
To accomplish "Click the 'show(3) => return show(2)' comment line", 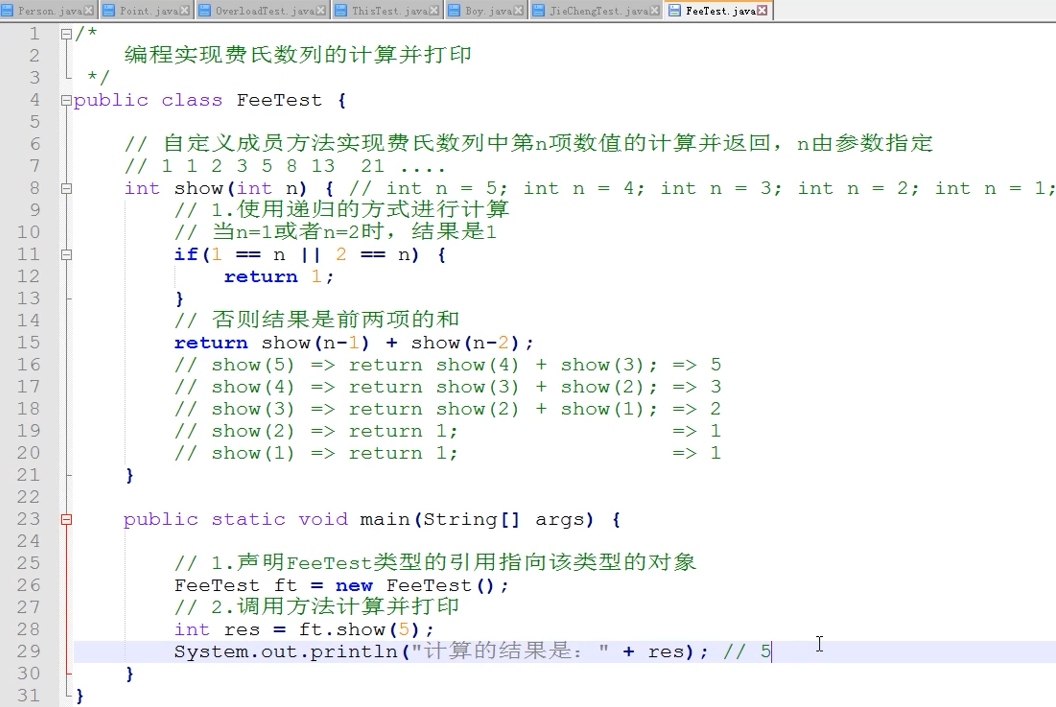I will pos(447,409).
